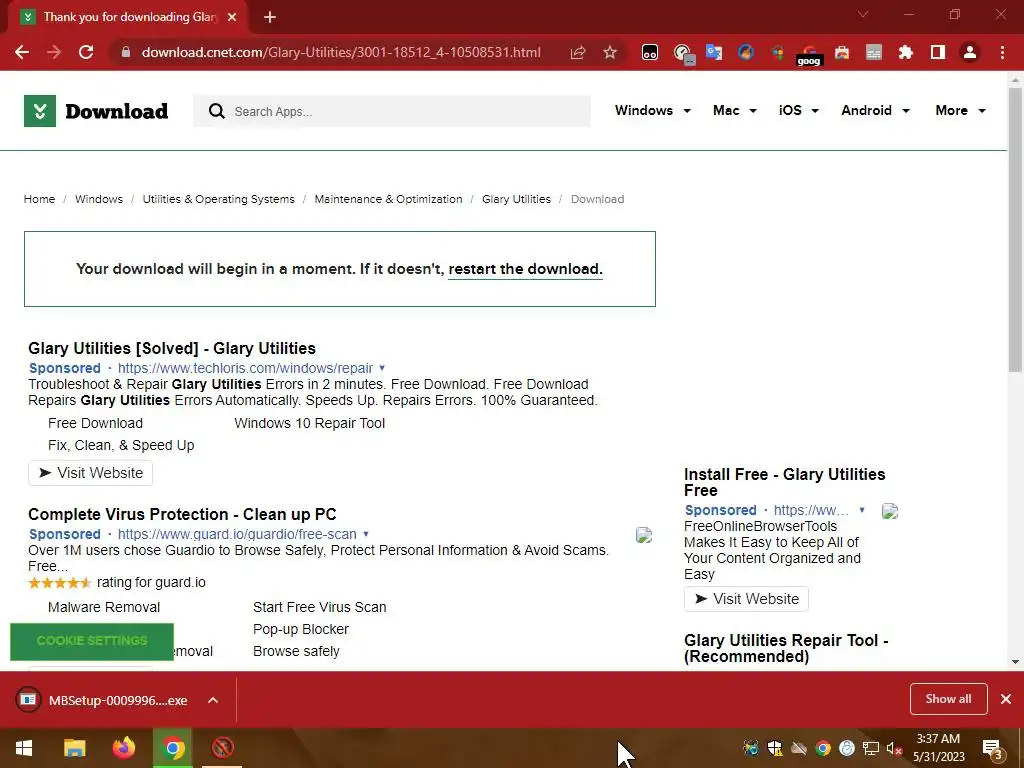Open the Chrome three-dot menu

coord(1002,52)
